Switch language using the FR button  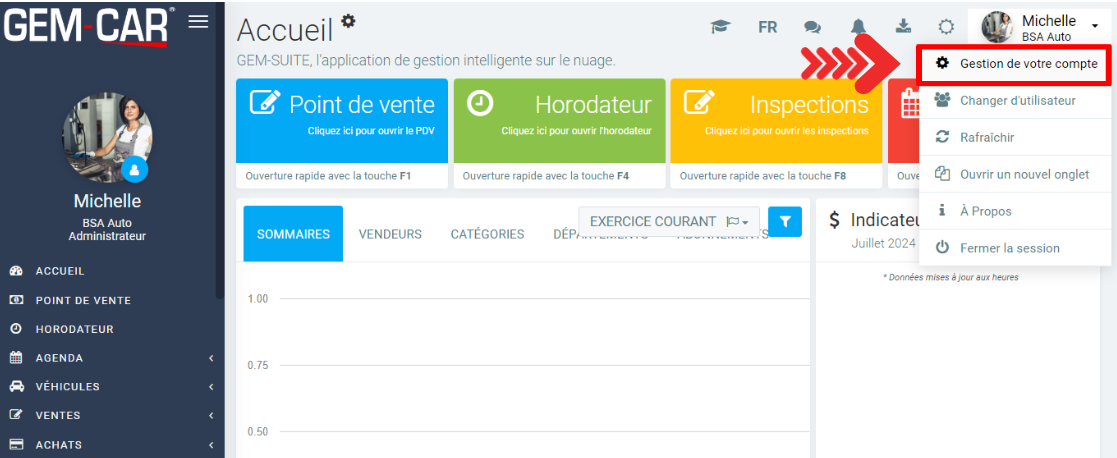coord(767,27)
